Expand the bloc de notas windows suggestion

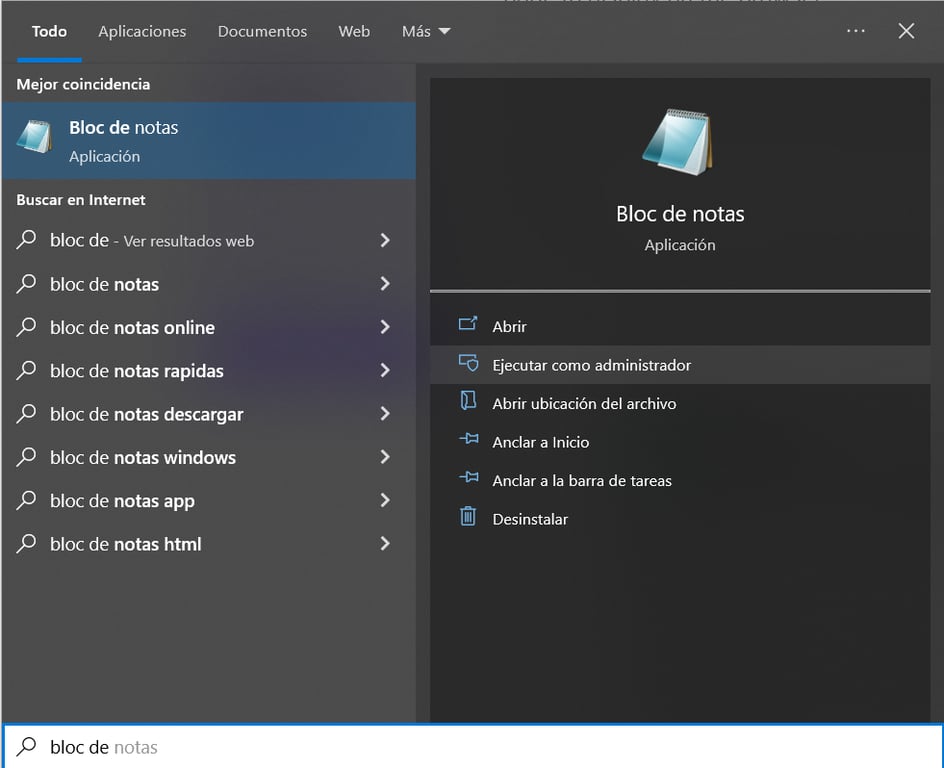point(384,457)
